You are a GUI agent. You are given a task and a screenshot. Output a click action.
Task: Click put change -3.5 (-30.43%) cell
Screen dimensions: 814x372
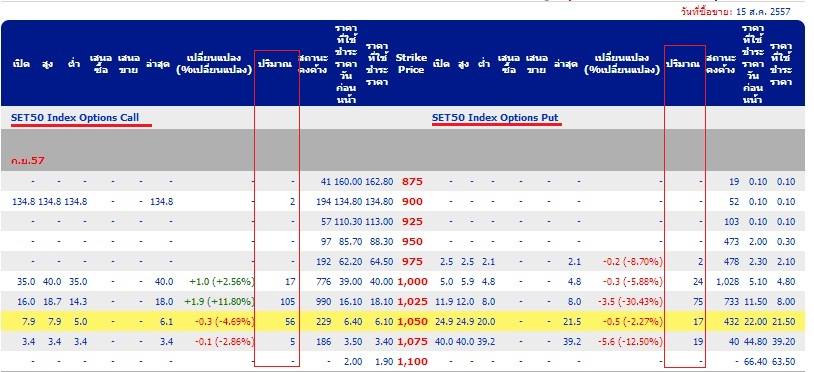click(x=626, y=301)
